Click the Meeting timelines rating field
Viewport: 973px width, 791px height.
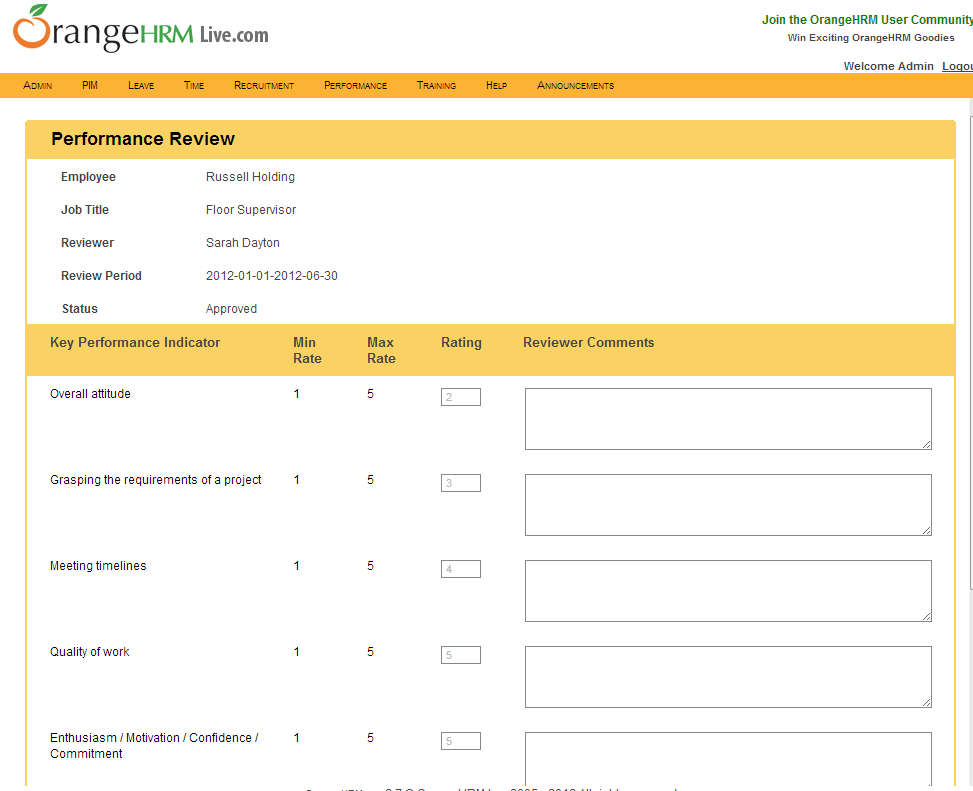460,569
